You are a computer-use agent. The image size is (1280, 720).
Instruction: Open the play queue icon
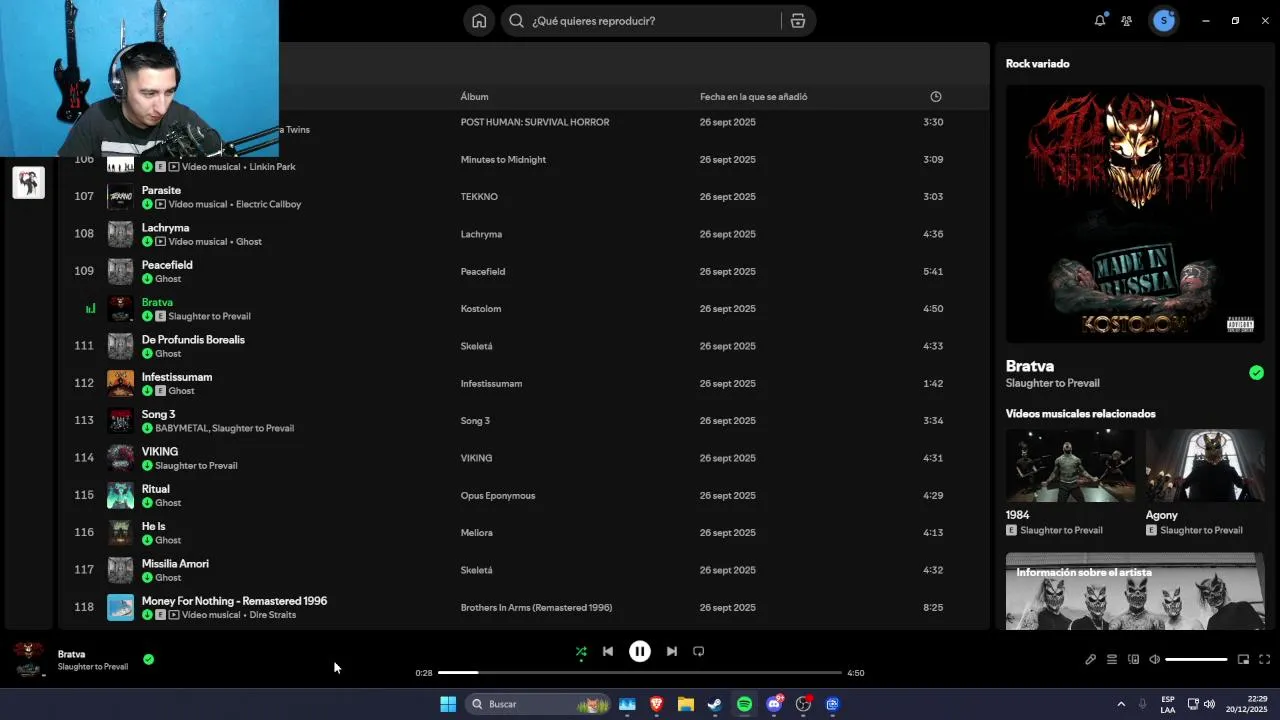[1112, 659]
